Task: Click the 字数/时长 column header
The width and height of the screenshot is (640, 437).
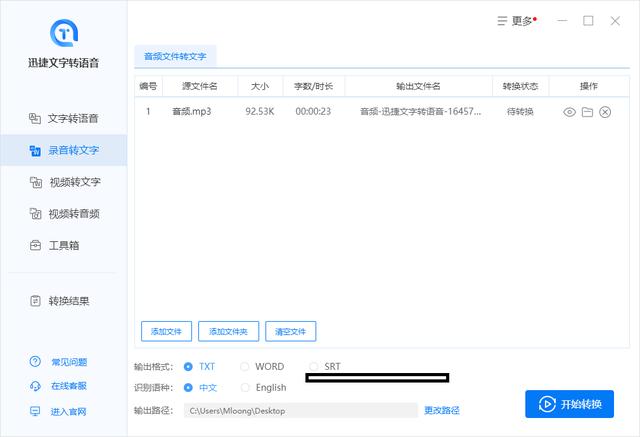Action: (313, 86)
